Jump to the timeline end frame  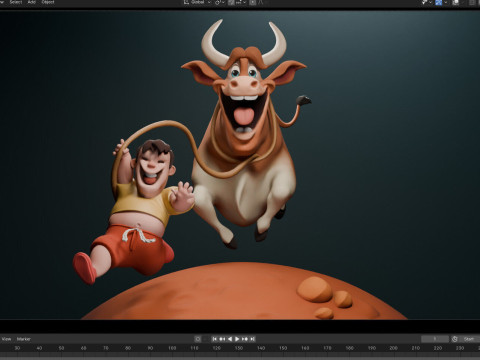[253, 339]
